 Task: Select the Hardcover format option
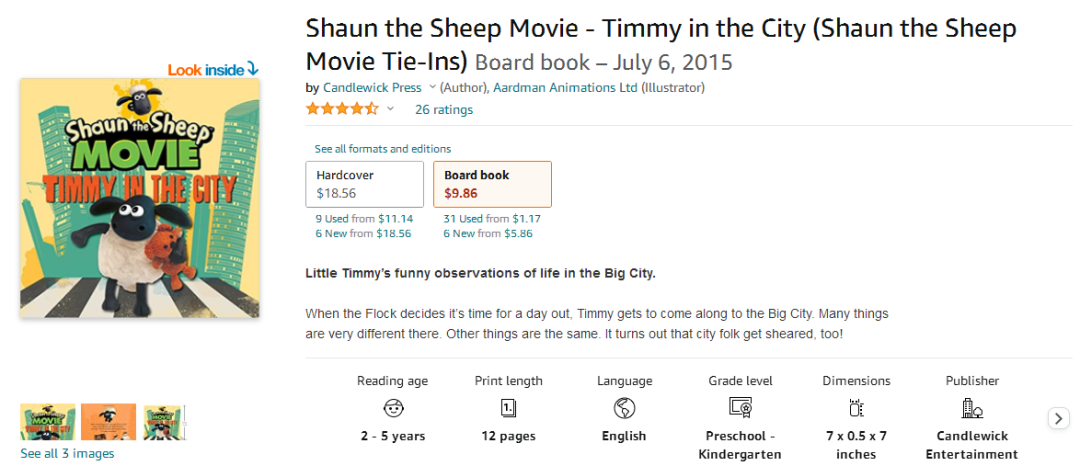(364, 184)
